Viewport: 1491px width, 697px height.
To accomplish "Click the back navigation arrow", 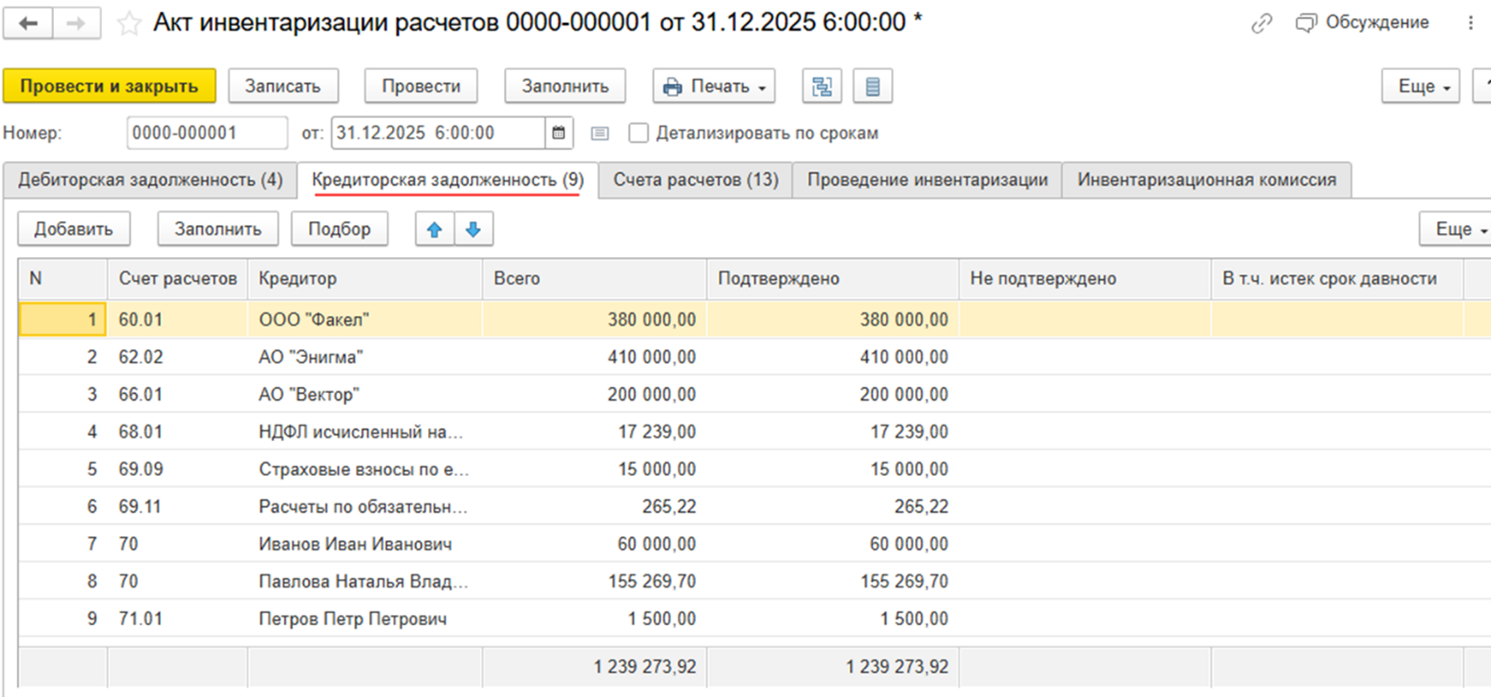I will 28,23.
